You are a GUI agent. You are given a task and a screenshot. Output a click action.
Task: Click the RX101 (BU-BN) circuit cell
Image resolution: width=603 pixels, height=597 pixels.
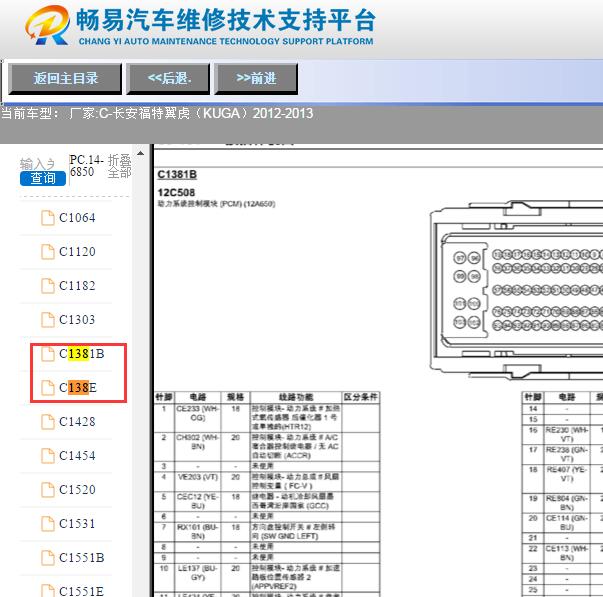click(198, 531)
